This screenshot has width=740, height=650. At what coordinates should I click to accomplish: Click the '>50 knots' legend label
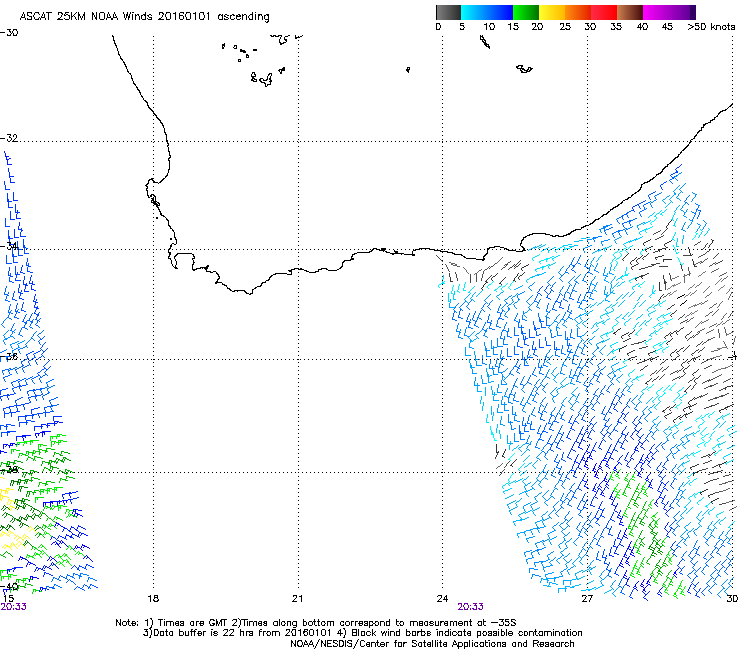711,27
